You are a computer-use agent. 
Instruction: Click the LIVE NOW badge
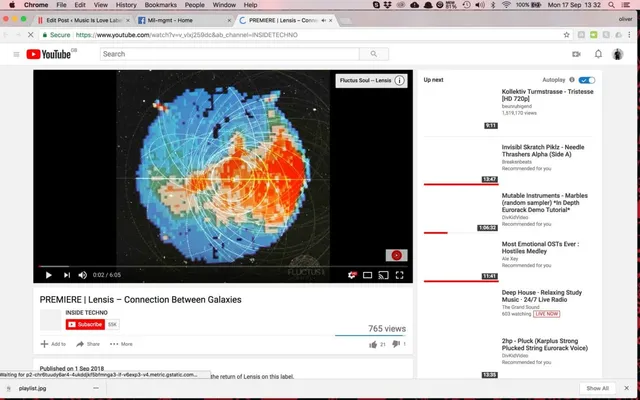click(x=547, y=314)
